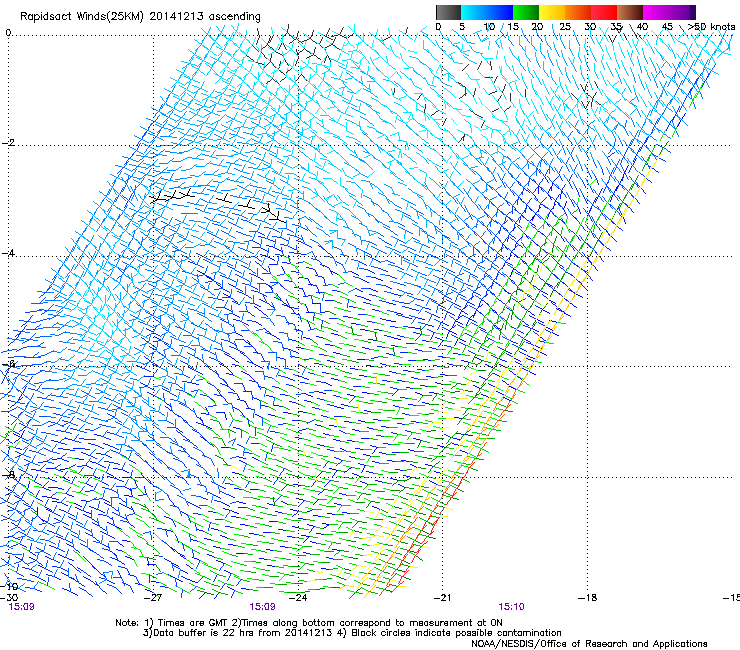Screen dimensions: 740x650
Task: Select the cyan-to-blue 5-15 knots legend gradient
Action: point(487,12)
